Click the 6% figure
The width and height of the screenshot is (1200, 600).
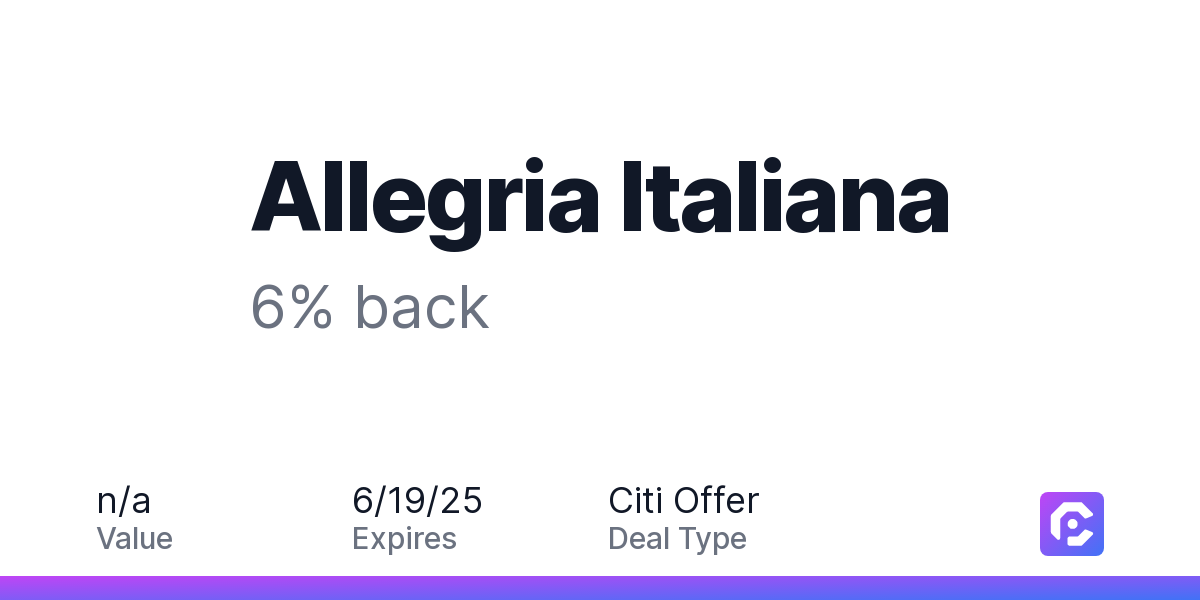292,308
